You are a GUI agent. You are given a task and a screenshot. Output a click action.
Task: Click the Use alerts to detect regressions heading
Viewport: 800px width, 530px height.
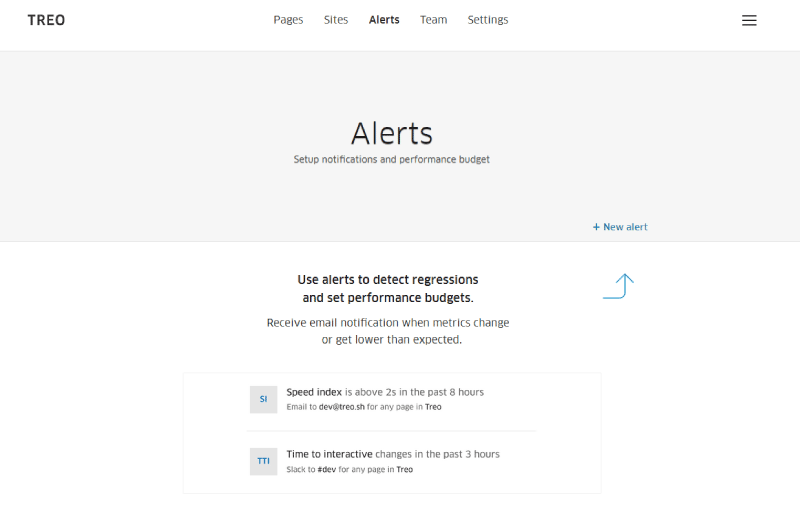(x=388, y=289)
